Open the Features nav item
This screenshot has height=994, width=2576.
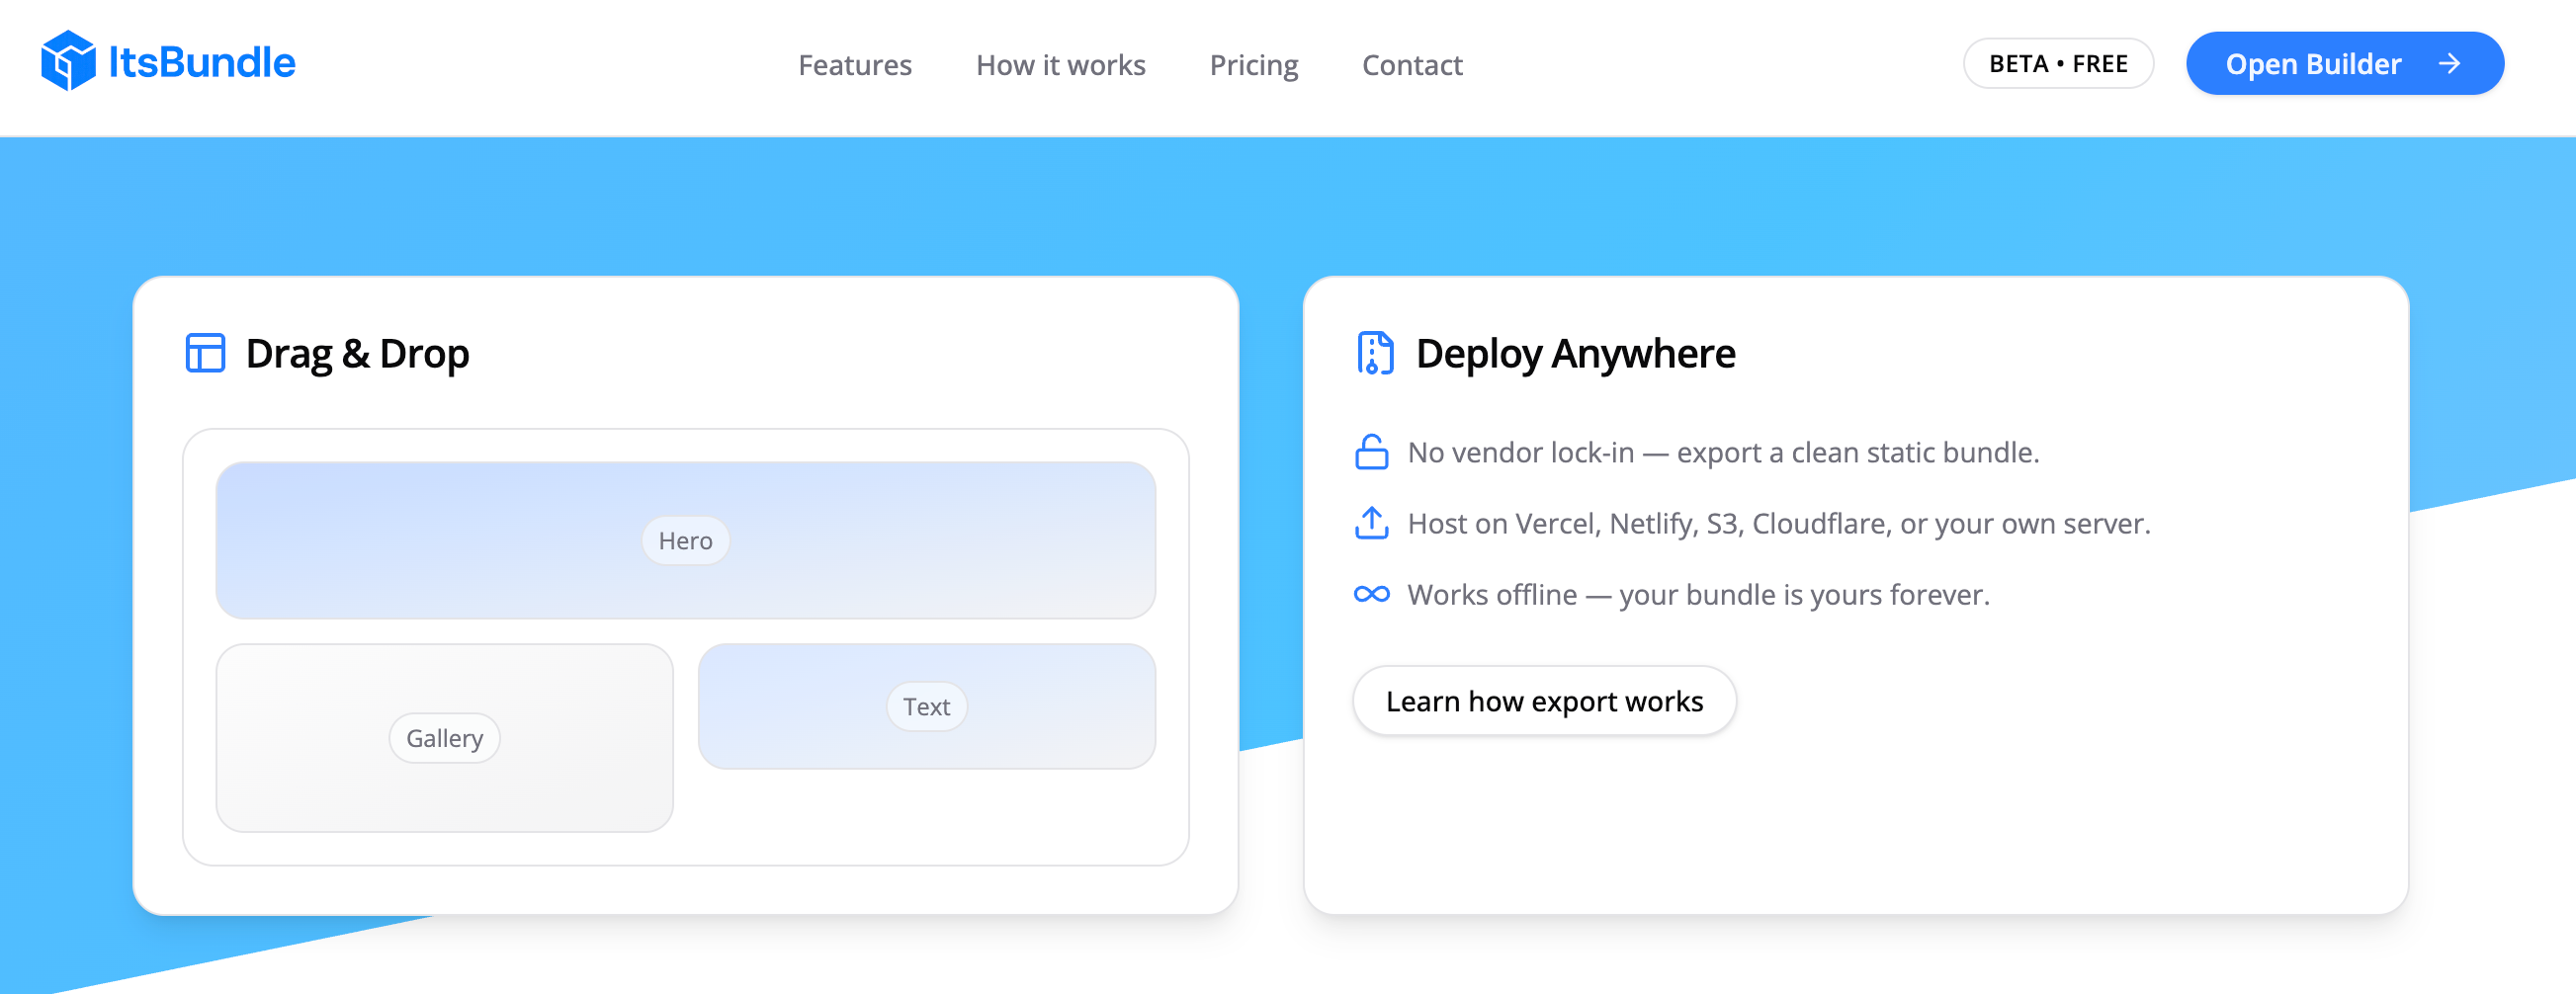pos(854,65)
